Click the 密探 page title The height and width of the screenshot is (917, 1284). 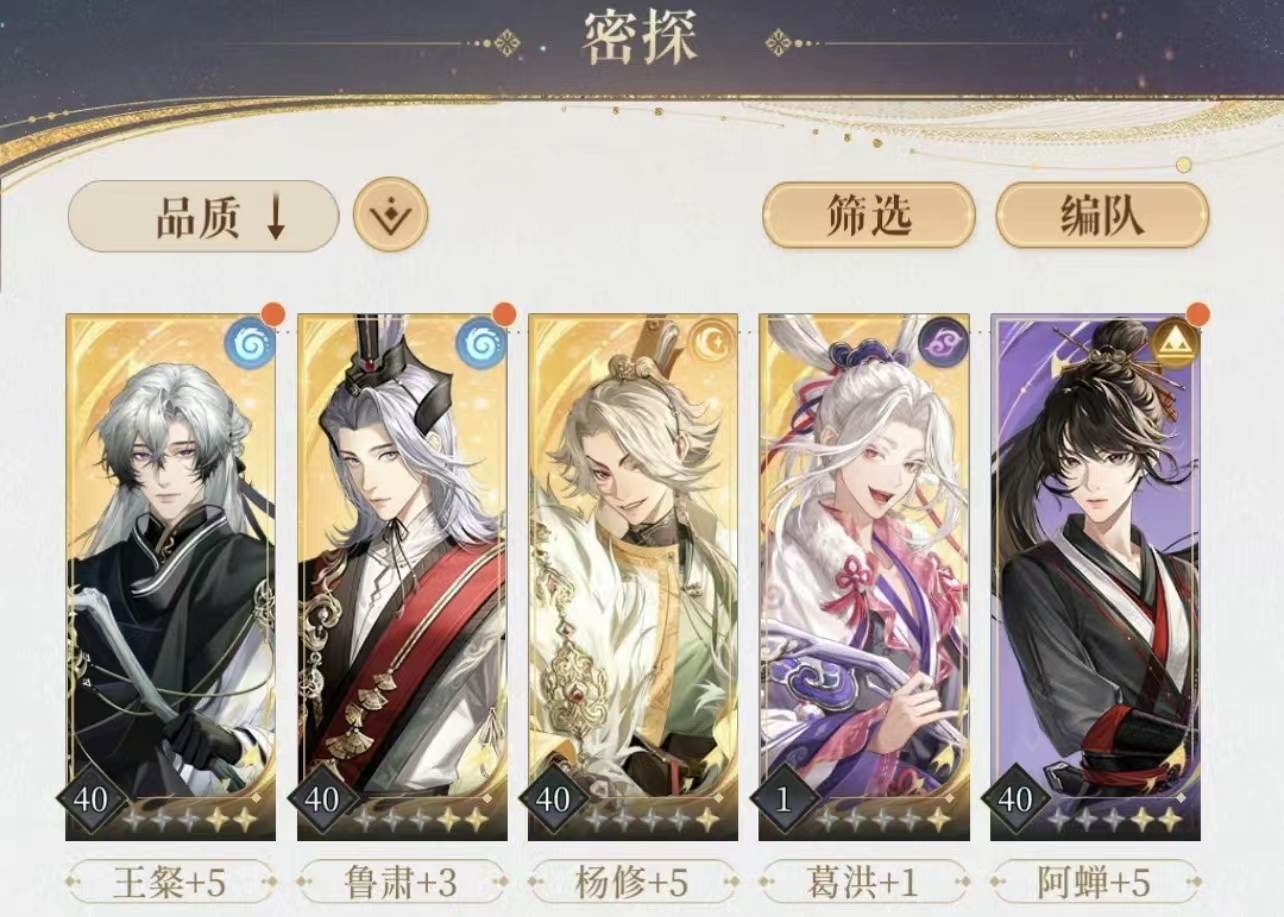click(641, 40)
